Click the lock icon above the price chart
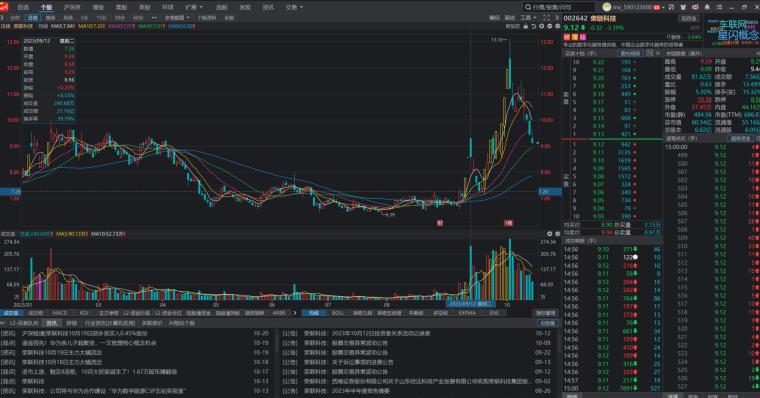760x398 pixels. 526,26
